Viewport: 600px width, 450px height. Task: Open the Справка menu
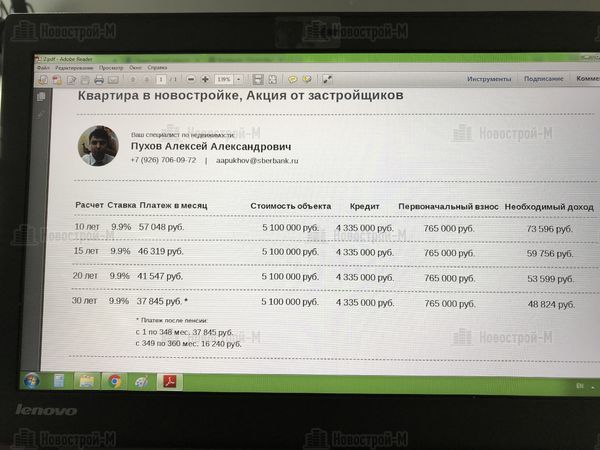(158, 67)
